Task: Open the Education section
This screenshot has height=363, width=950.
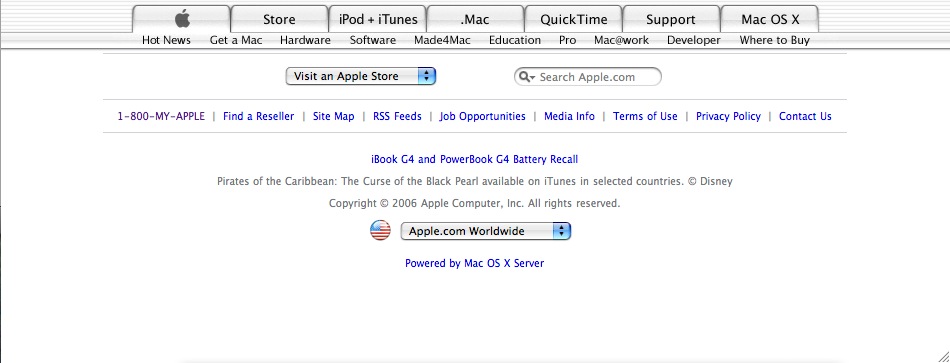Action: point(515,40)
